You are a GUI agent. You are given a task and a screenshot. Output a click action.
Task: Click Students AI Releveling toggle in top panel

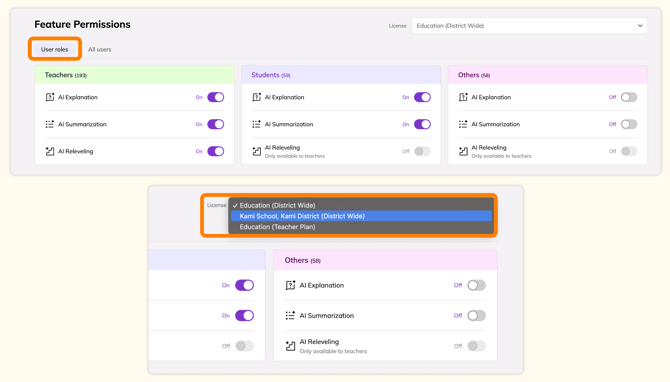click(x=422, y=151)
